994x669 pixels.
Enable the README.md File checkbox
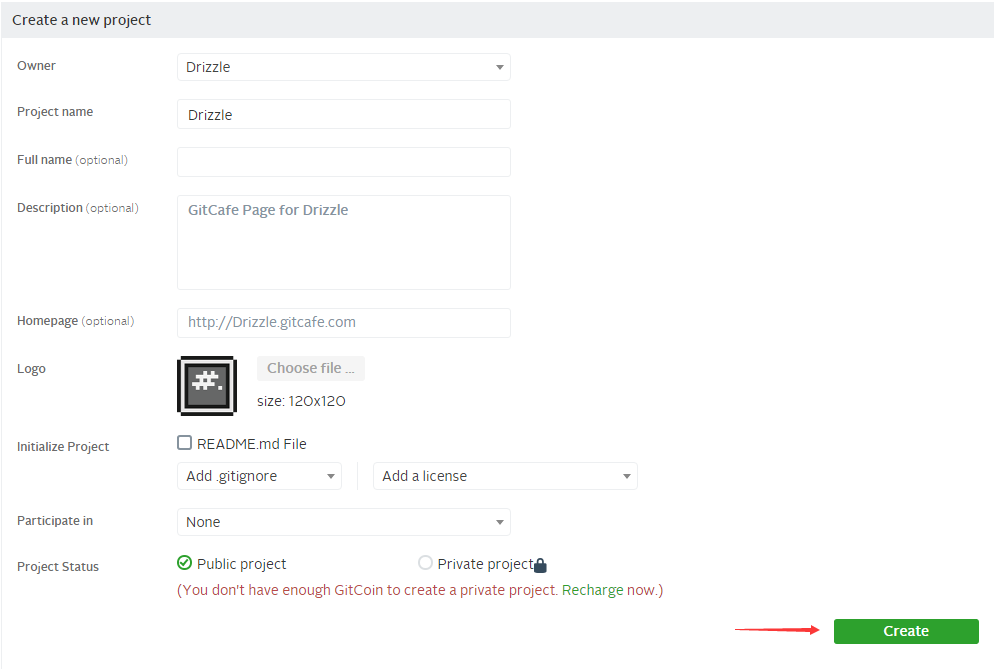185,443
